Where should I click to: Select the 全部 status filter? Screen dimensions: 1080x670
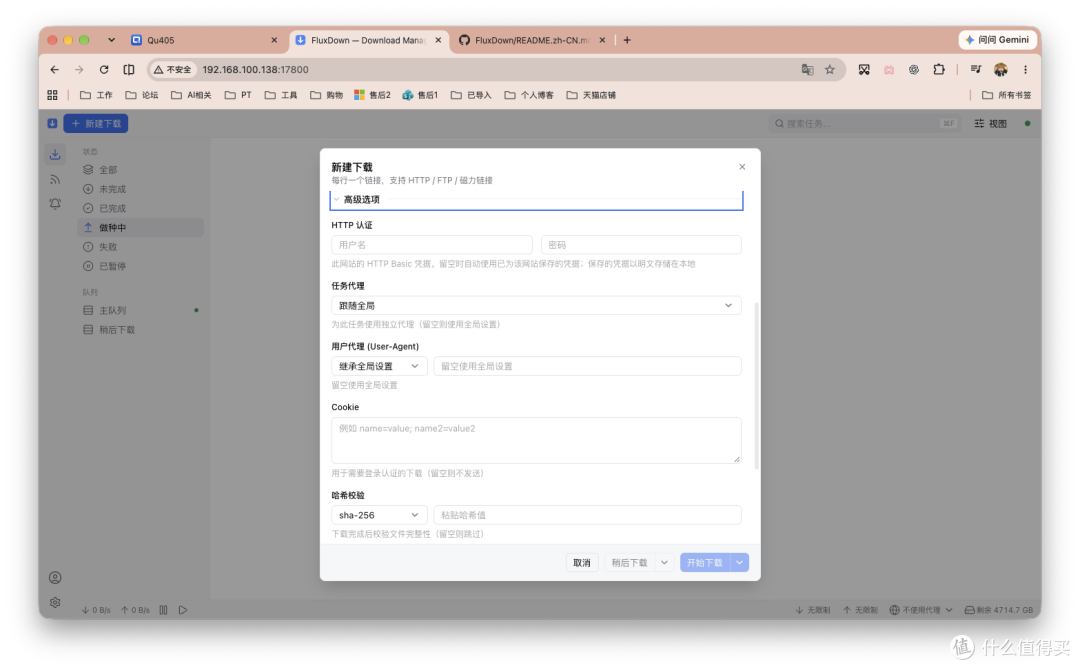141,169
